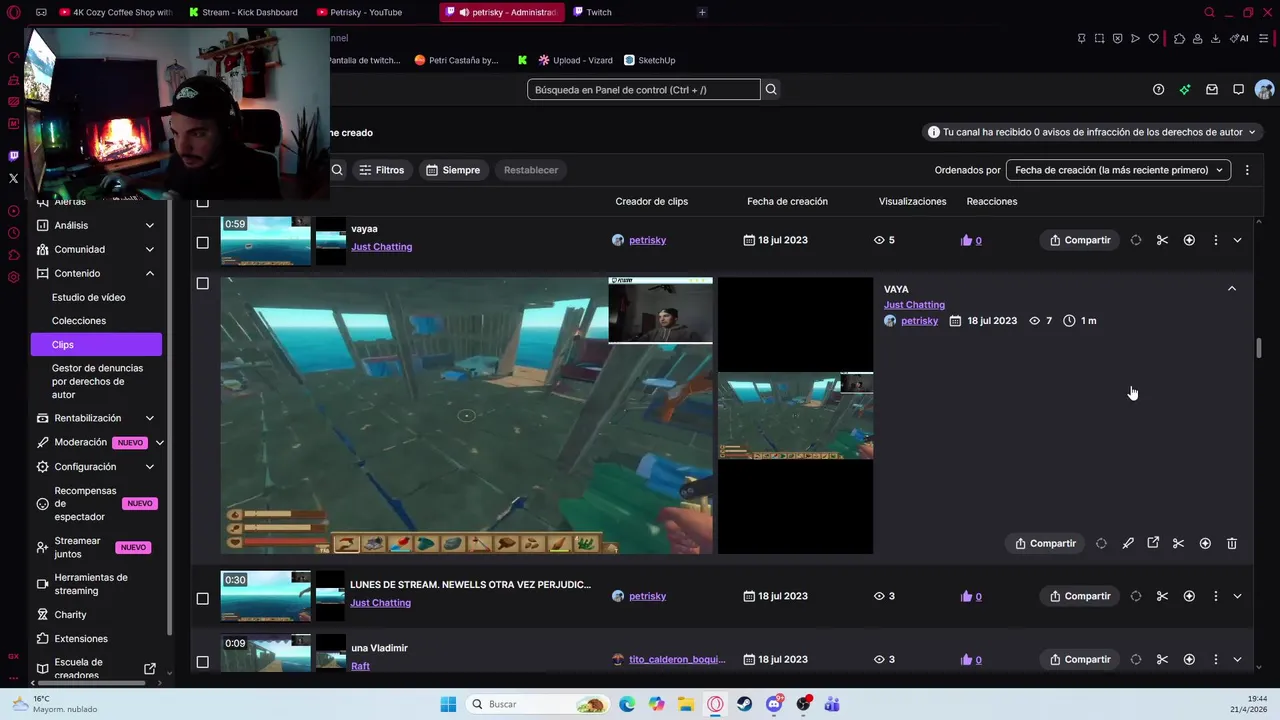
Task: Open una Vladimir clip more options
Action: tap(1215, 659)
